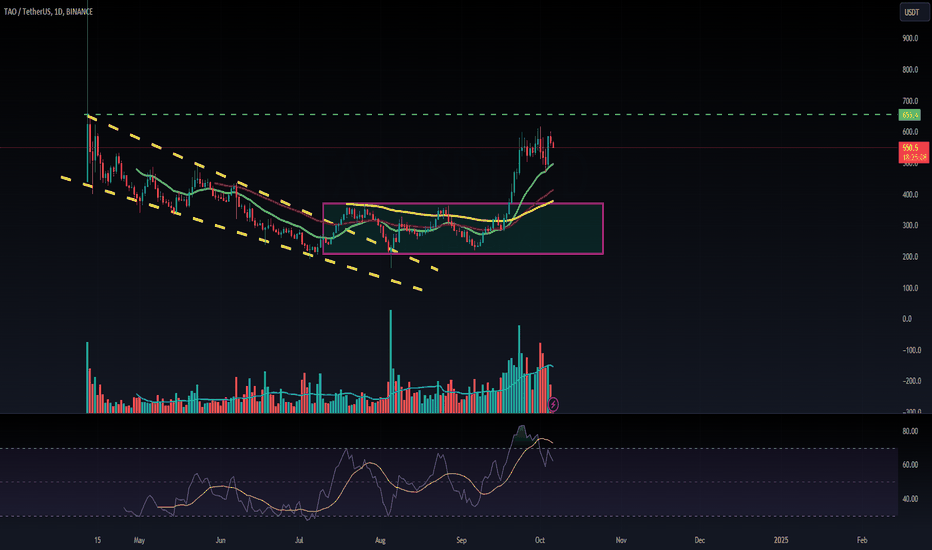Click the 0.0 price axis label
The height and width of the screenshot is (550, 932).
point(907,319)
